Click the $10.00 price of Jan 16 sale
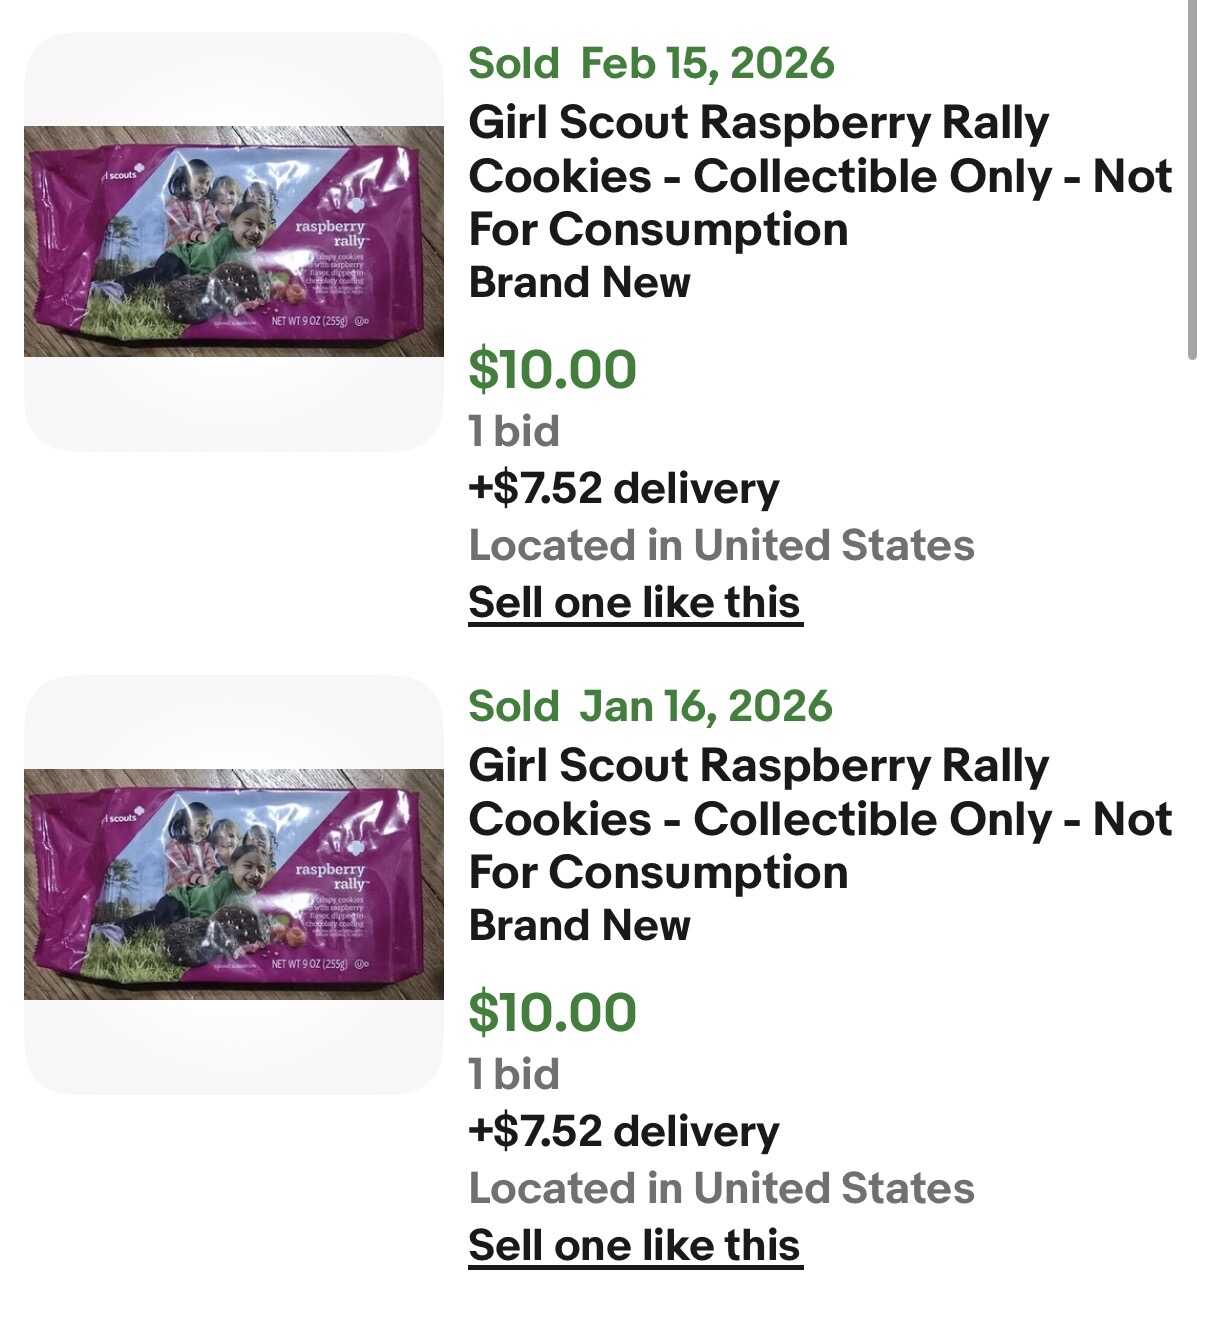Screen dimensions: 1206x1329 (x=552, y=1012)
